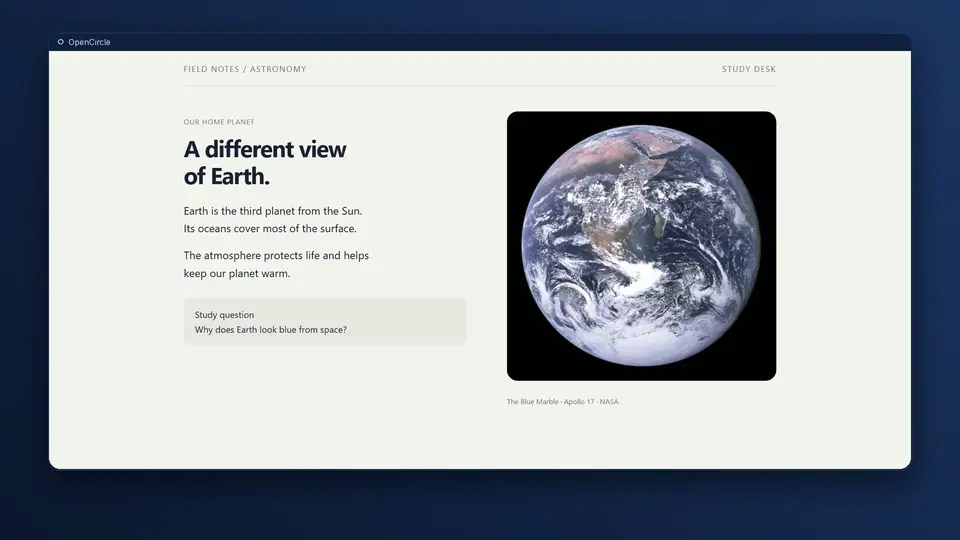This screenshot has width=960, height=540.
Task: Click the Study question label
Action: pos(224,315)
